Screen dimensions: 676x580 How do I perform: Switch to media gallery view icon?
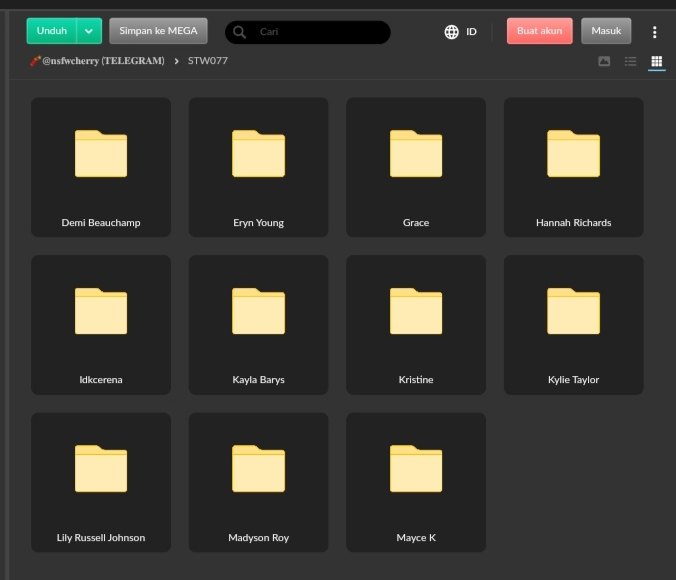(x=604, y=61)
